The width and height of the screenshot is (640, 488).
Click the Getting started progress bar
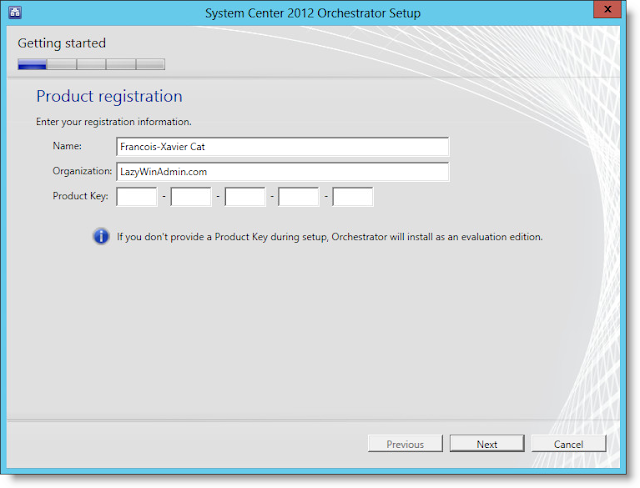91,64
